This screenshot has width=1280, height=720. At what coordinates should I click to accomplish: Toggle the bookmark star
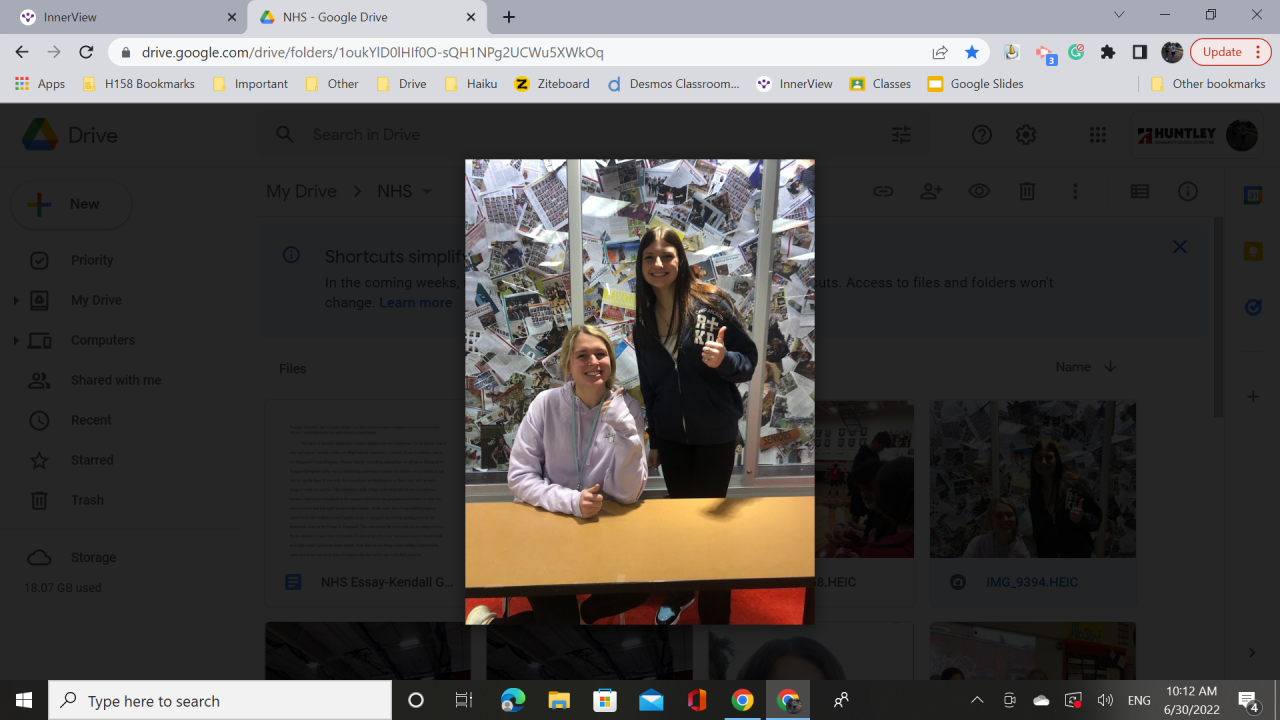coord(972,52)
